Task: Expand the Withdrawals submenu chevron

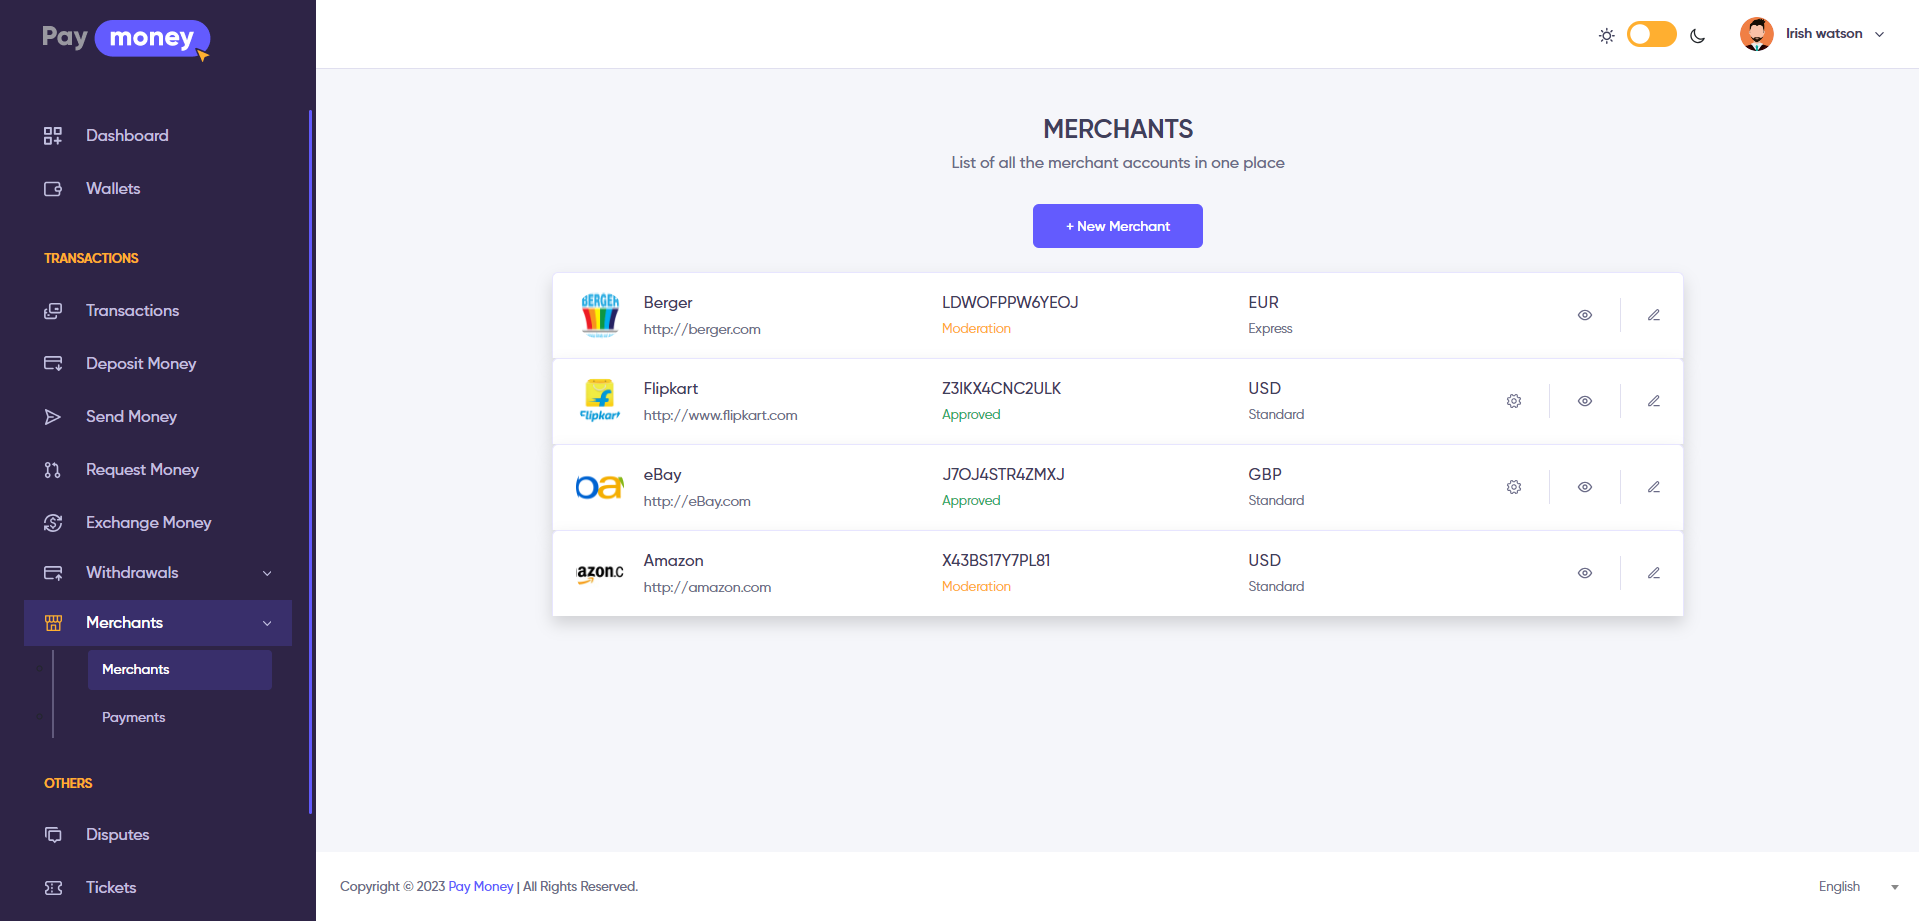Action: pos(267,573)
